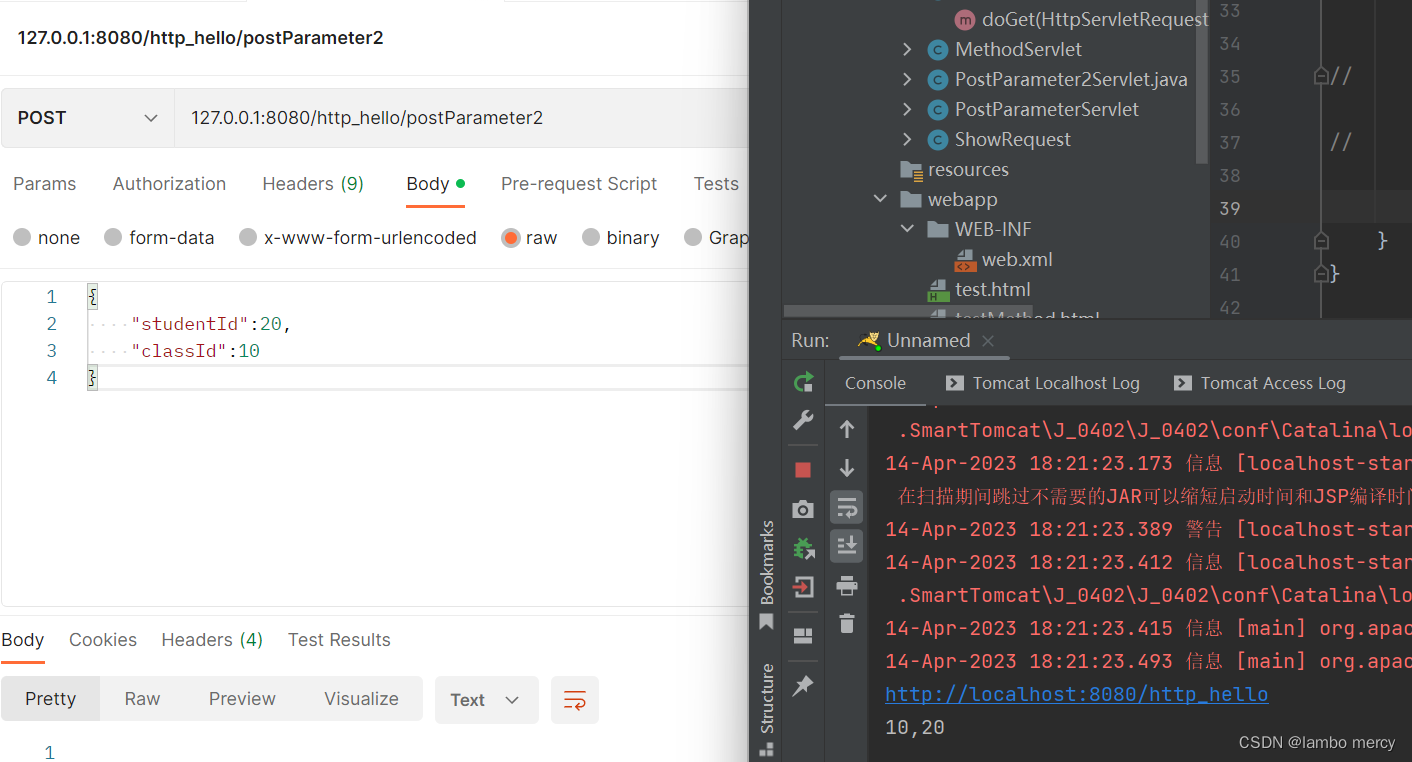The width and height of the screenshot is (1412, 762).
Task: Click the print icon in console toolbar
Action: (847, 585)
